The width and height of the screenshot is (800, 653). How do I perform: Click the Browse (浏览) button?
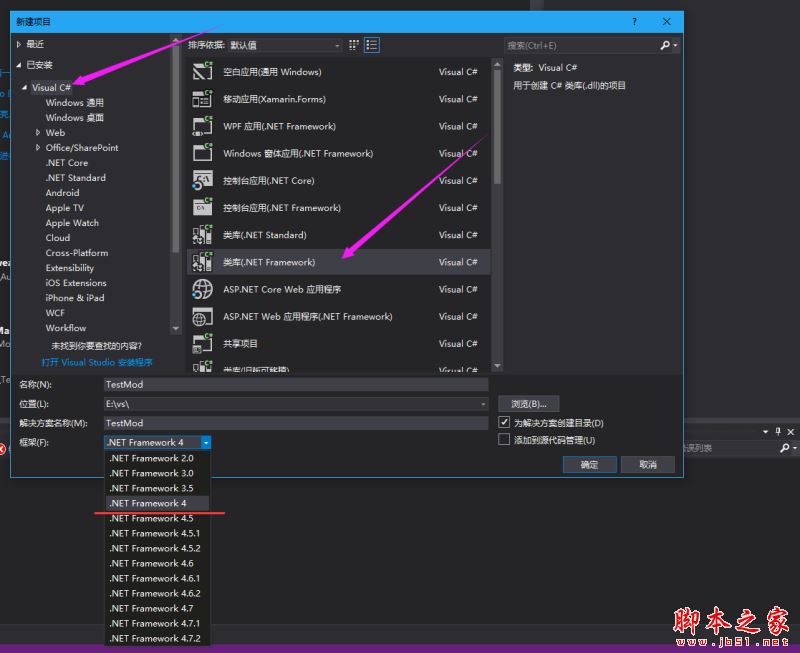(529, 404)
